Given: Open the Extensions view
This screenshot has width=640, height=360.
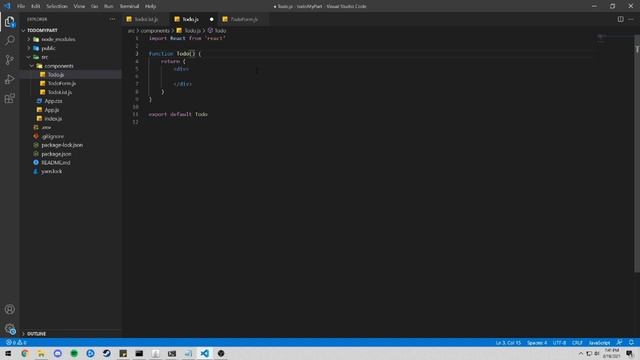Looking at the screenshot, I should 9,98.
